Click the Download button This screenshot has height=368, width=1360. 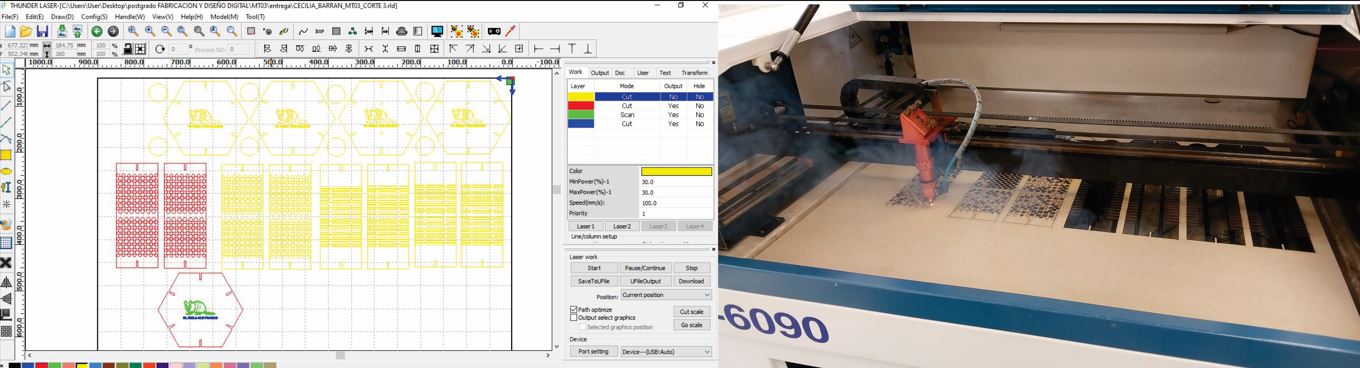tap(691, 281)
